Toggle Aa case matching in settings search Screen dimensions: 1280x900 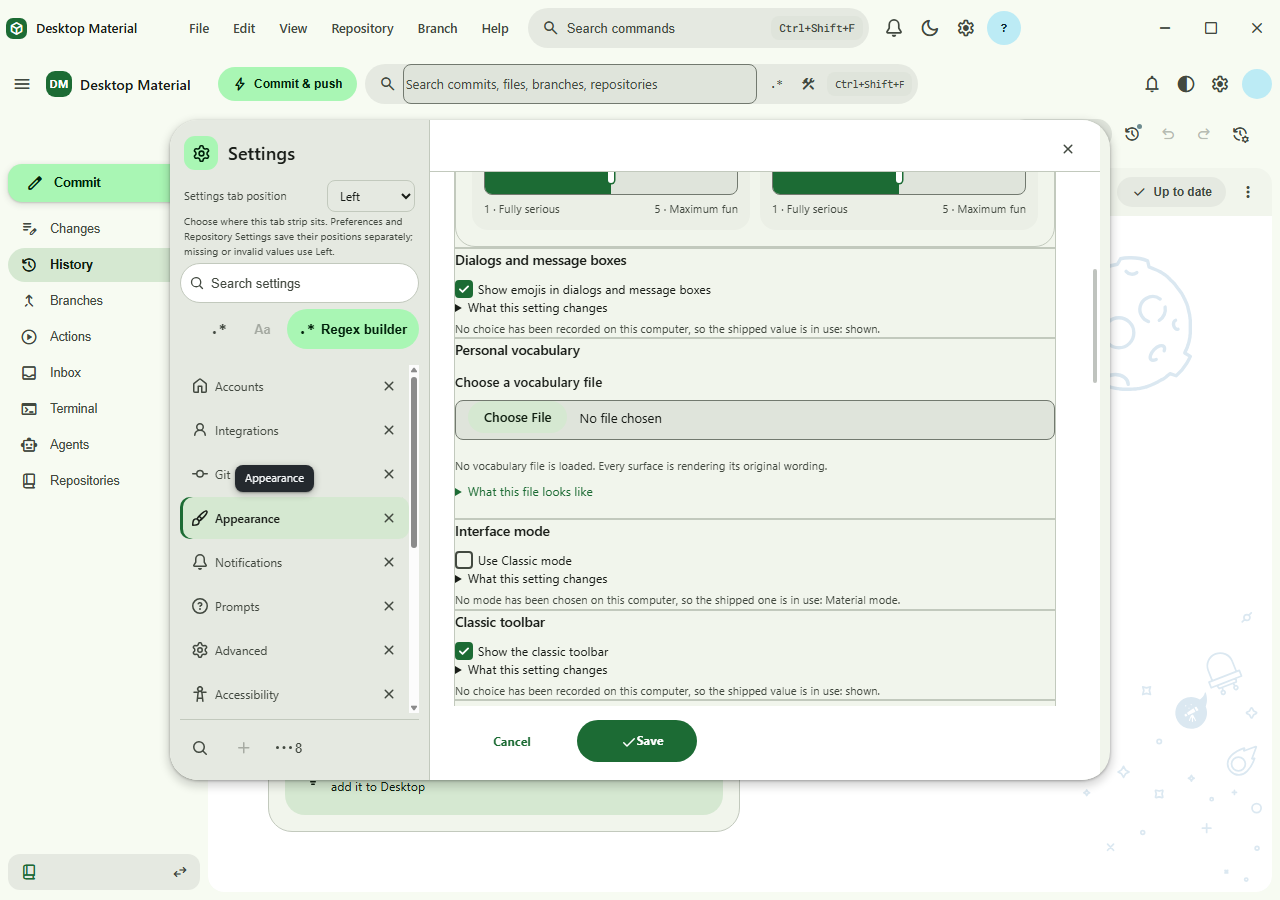pos(262,329)
